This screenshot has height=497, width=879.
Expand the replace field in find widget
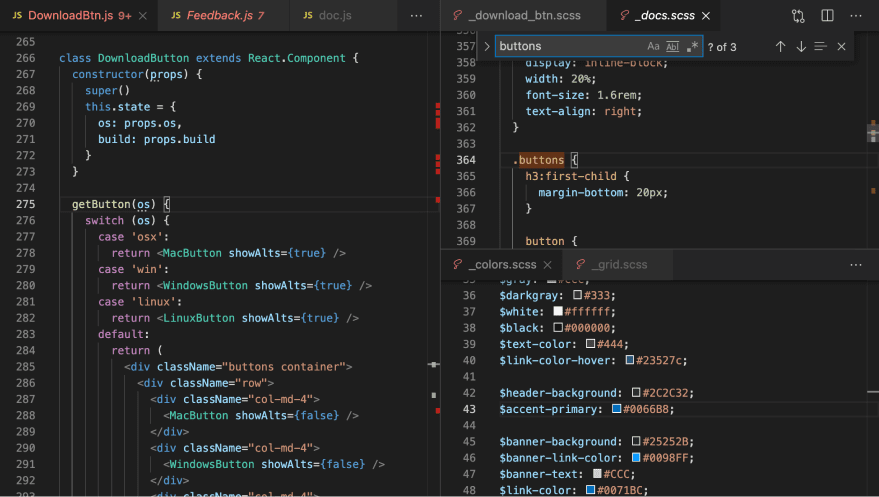coord(486,47)
